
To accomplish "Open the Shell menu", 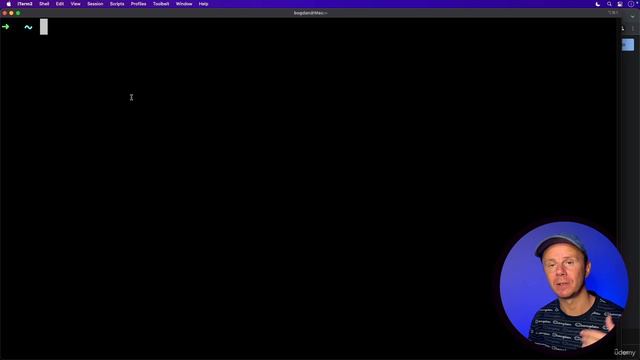I will (44, 4).
